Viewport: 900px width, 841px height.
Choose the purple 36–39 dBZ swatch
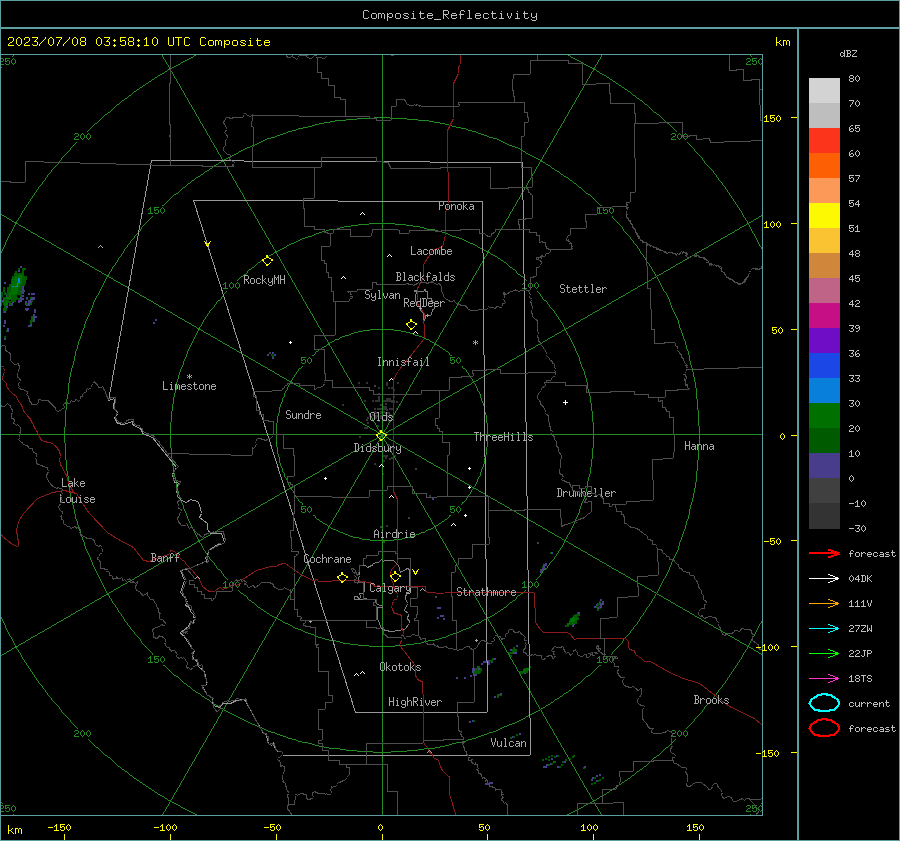pos(824,341)
